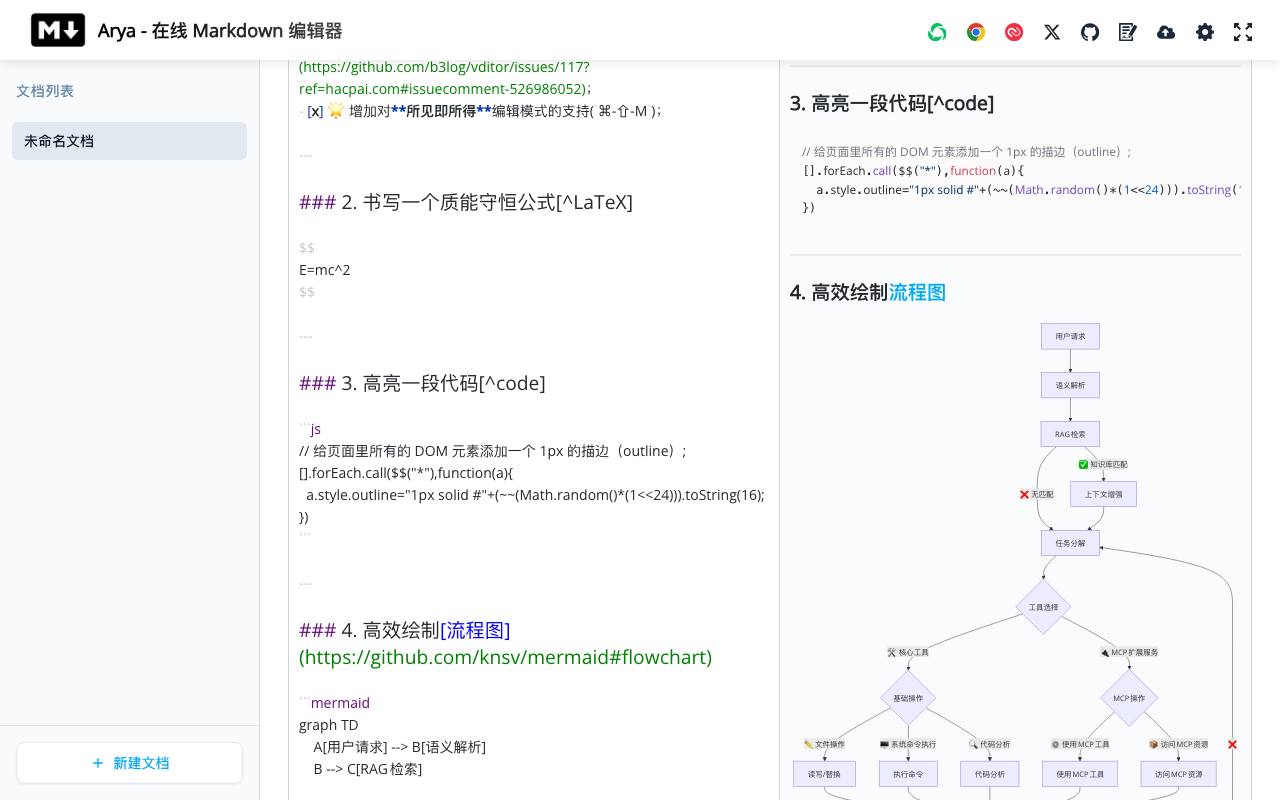The height and width of the screenshot is (800, 1280).
Task: Open the X (Twitter) icon link
Action: pos(1052,32)
